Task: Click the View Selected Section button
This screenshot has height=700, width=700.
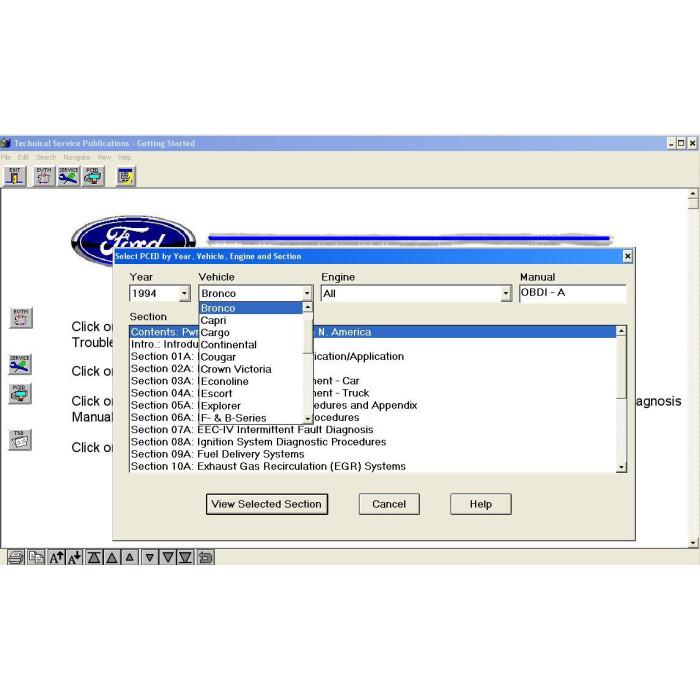Action: pyautogui.click(x=267, y=504)
